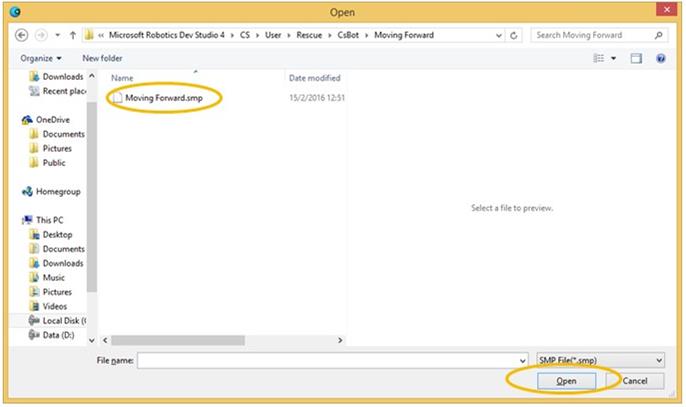The height and width of the screenshot is (407, 686).
Task: Open the Organize menu
Action: coord(40,59)
